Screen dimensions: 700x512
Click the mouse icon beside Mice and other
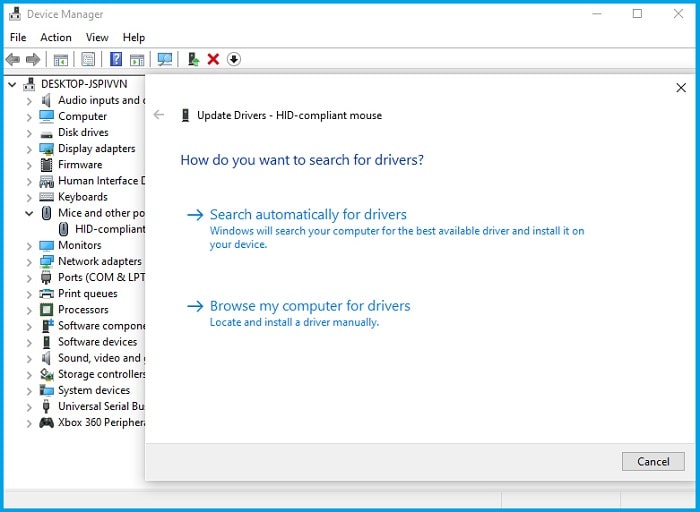(x=46, y=213)
